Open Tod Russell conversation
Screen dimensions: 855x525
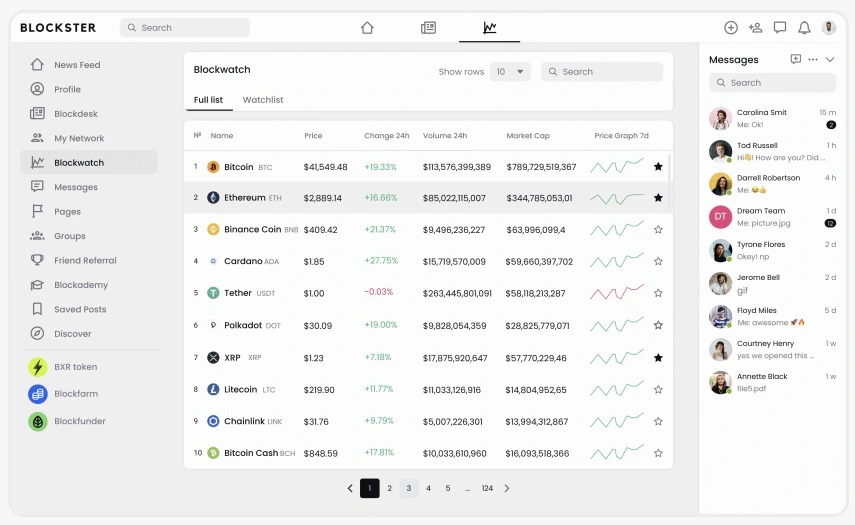coord(772,152)
